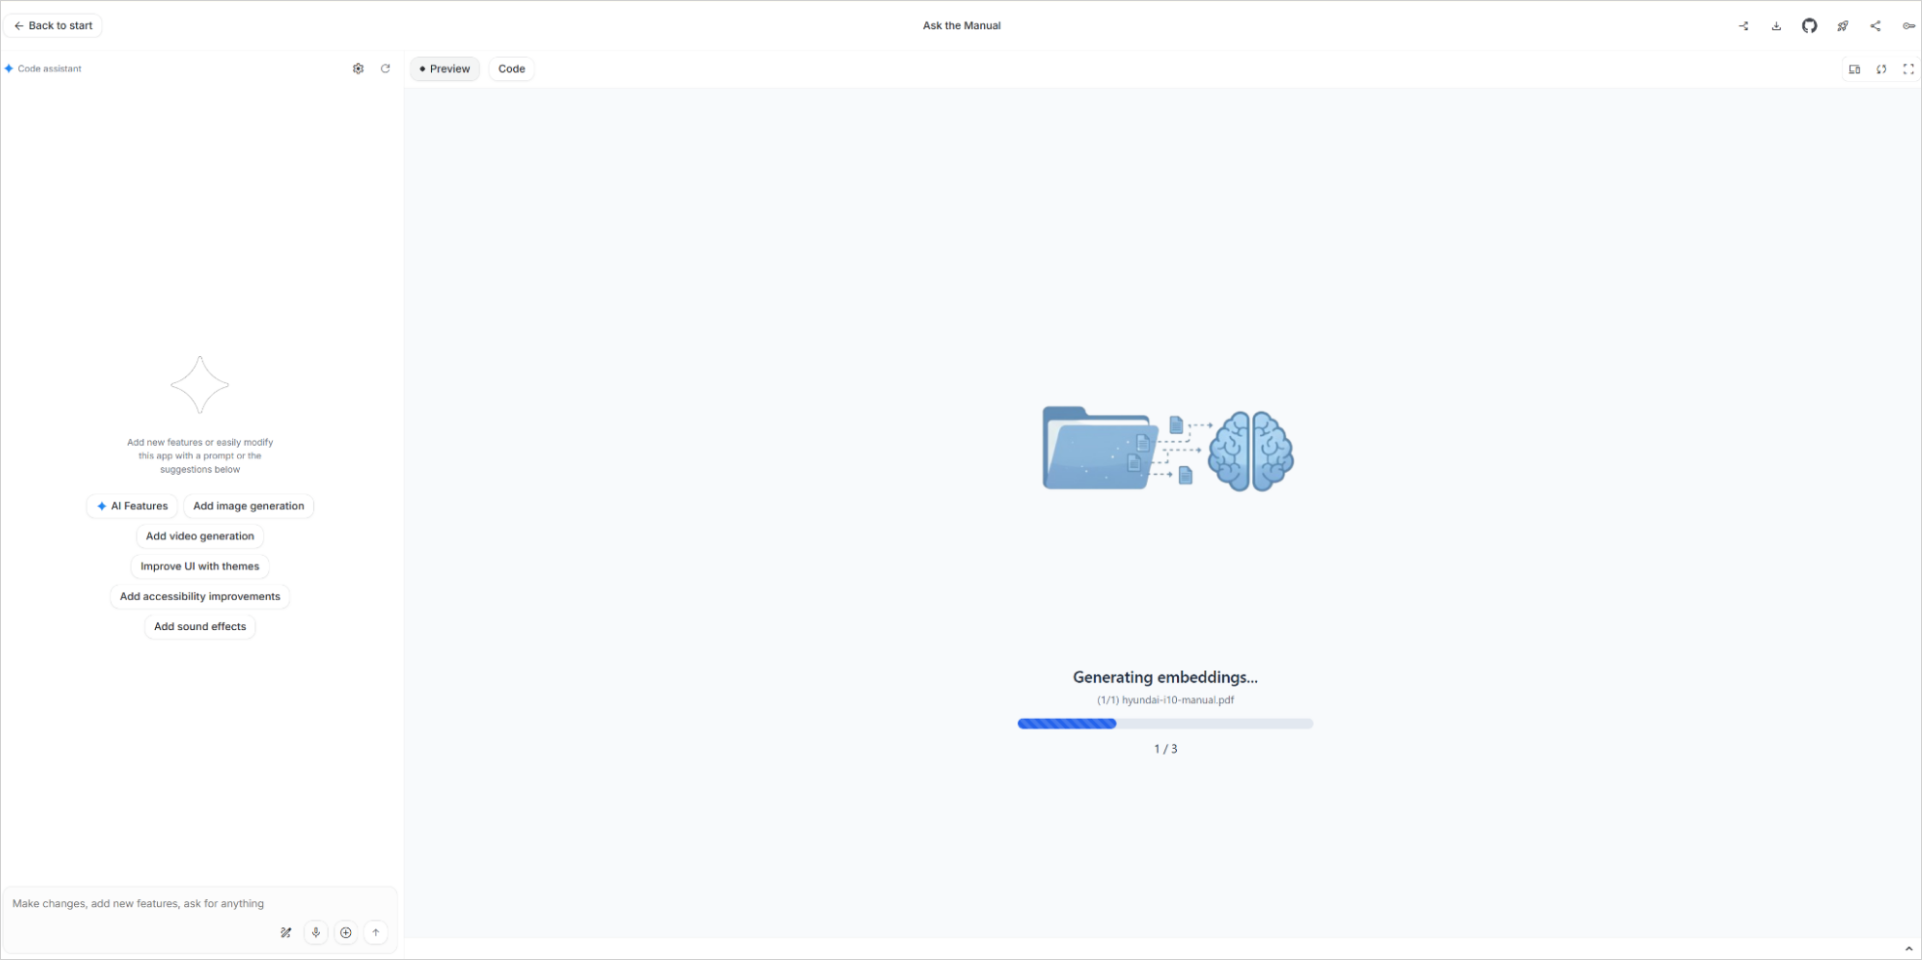The width and height of the screenshot is (1922, 960).
Task: Click the share icon in the header
Action: coord(1875,26)
